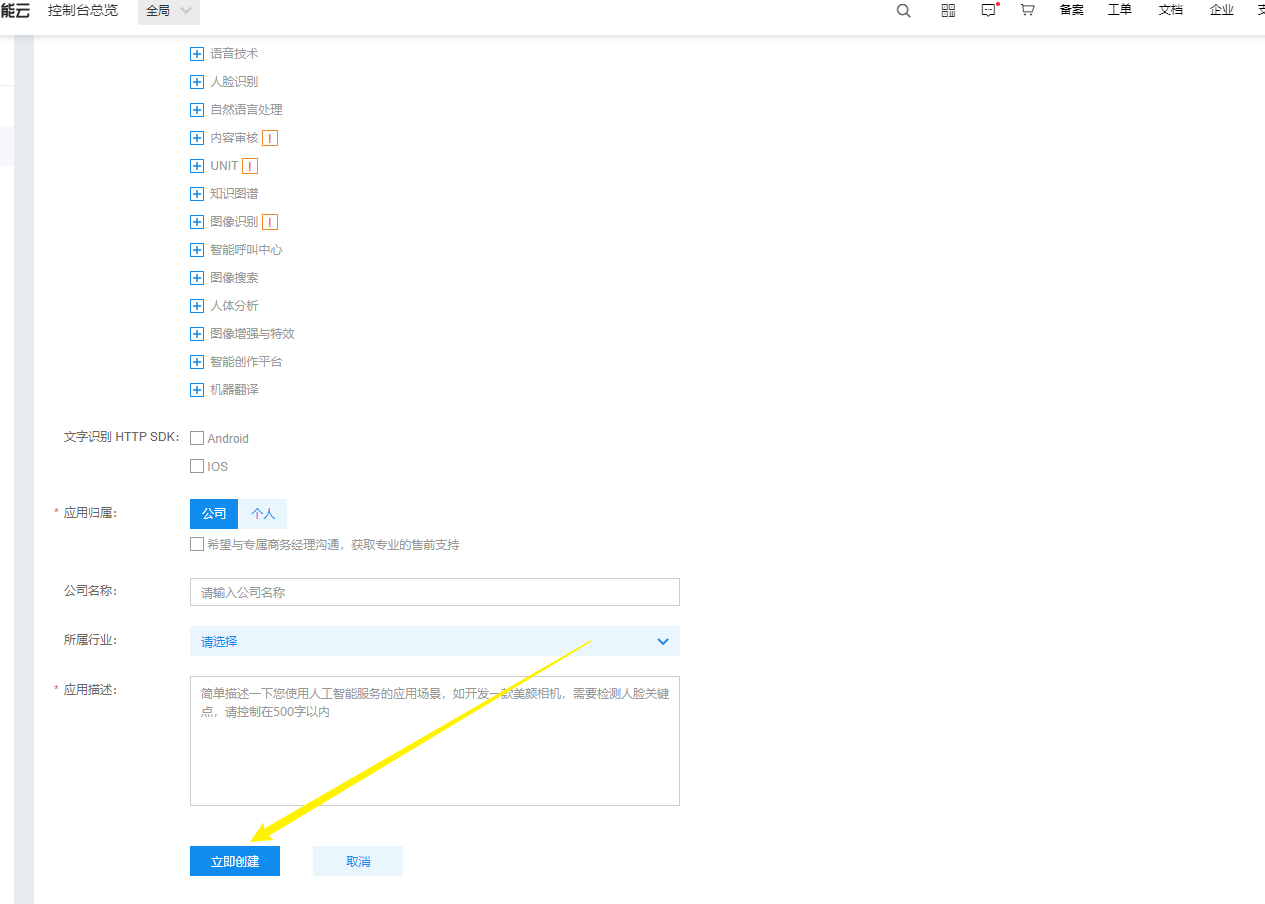Click the orange I badge beside 内容审核
Image resolution: width=1265 pixels, height=904 pixels.
point(269,137)
